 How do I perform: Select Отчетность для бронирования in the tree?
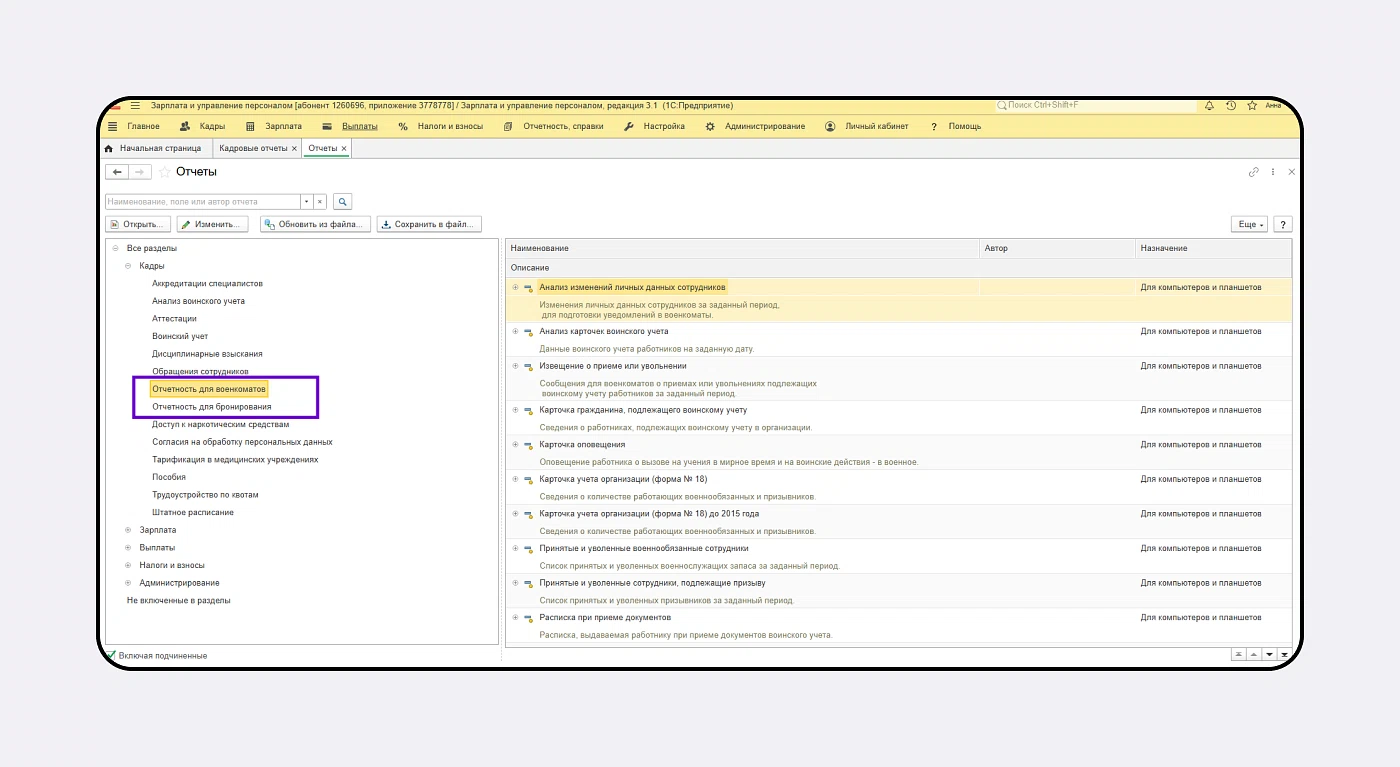(211, 407)
